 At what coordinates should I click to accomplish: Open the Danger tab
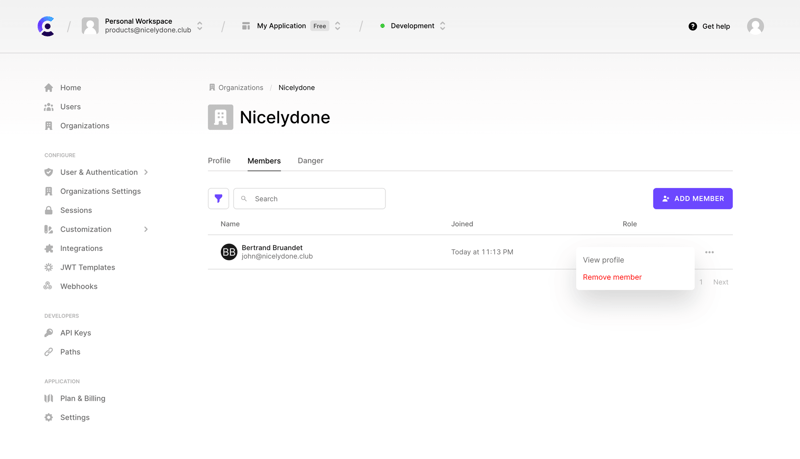pyautogui.click(x=310, y=161)
